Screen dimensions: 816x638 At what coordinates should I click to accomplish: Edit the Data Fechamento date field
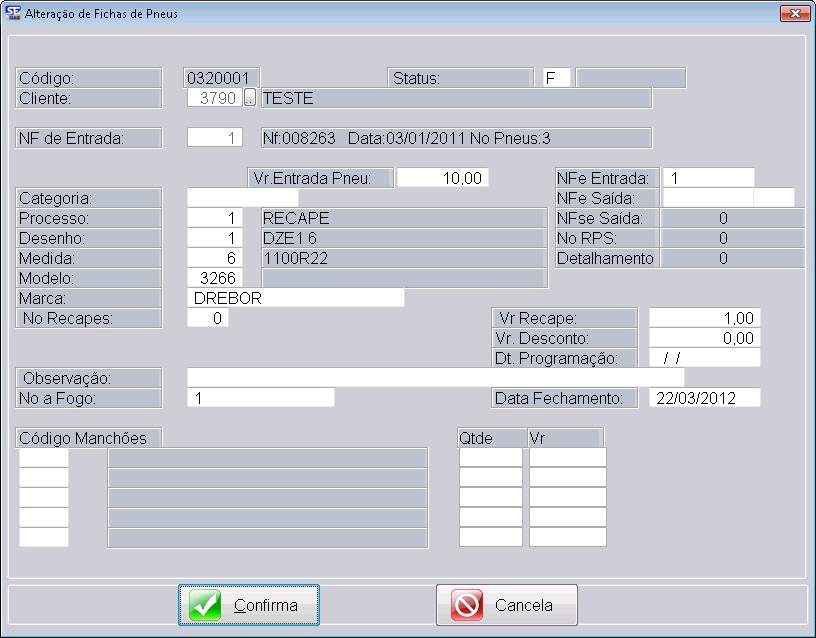pos(705,398)
